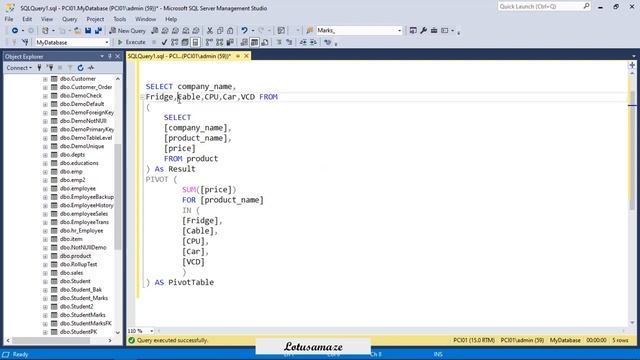This screenshot has height=360, width=640.
Task: Toggle the Query Options icon
Action: (185, 42)
